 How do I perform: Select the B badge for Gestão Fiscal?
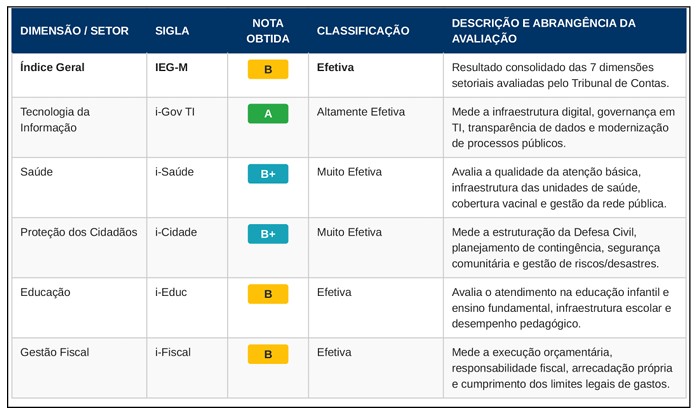point(268,354)
